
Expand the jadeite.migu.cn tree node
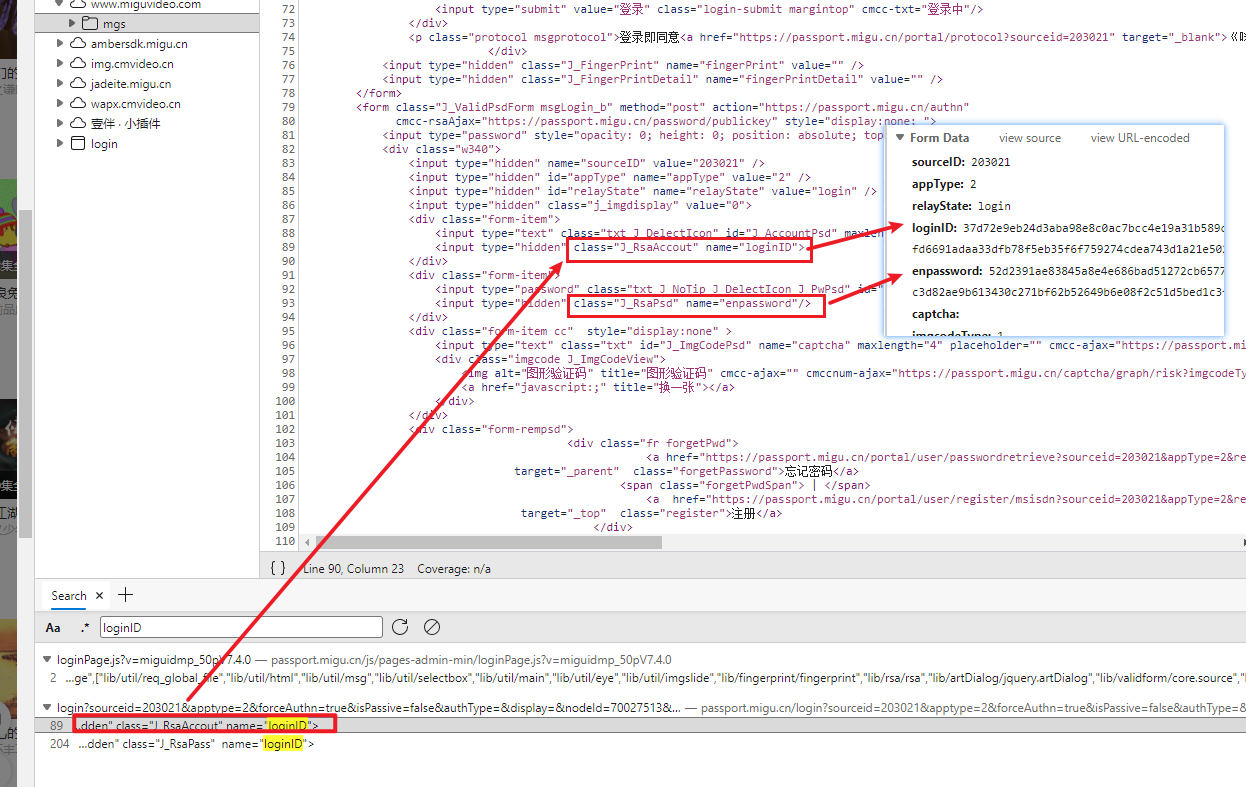point(60,83)
